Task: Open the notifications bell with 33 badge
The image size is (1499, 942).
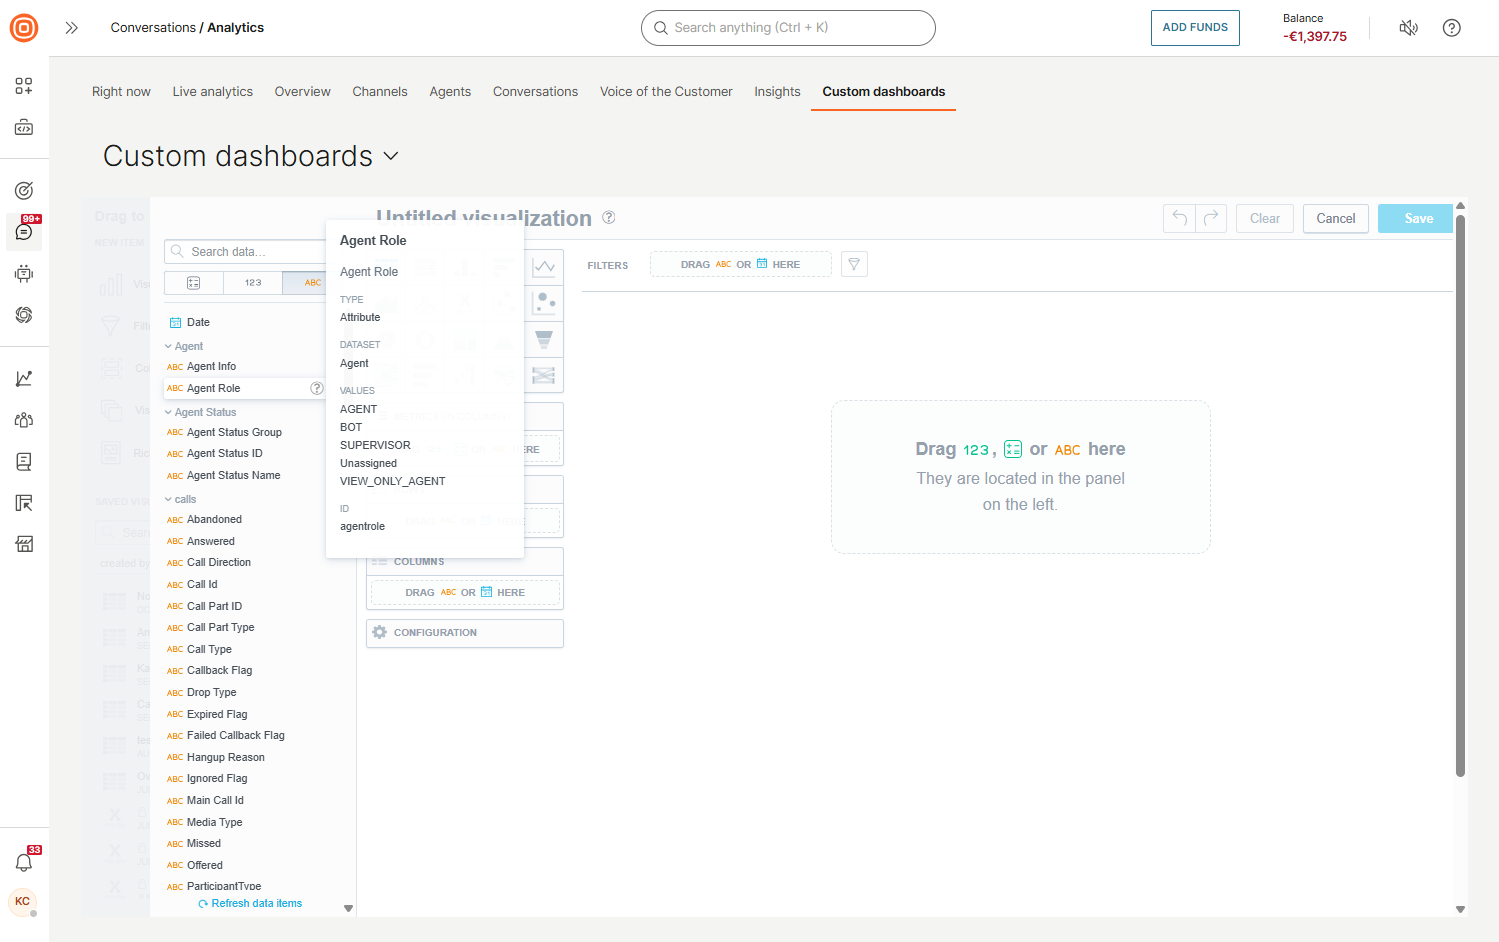Action: pyautogui.click(x=23, y=861)
